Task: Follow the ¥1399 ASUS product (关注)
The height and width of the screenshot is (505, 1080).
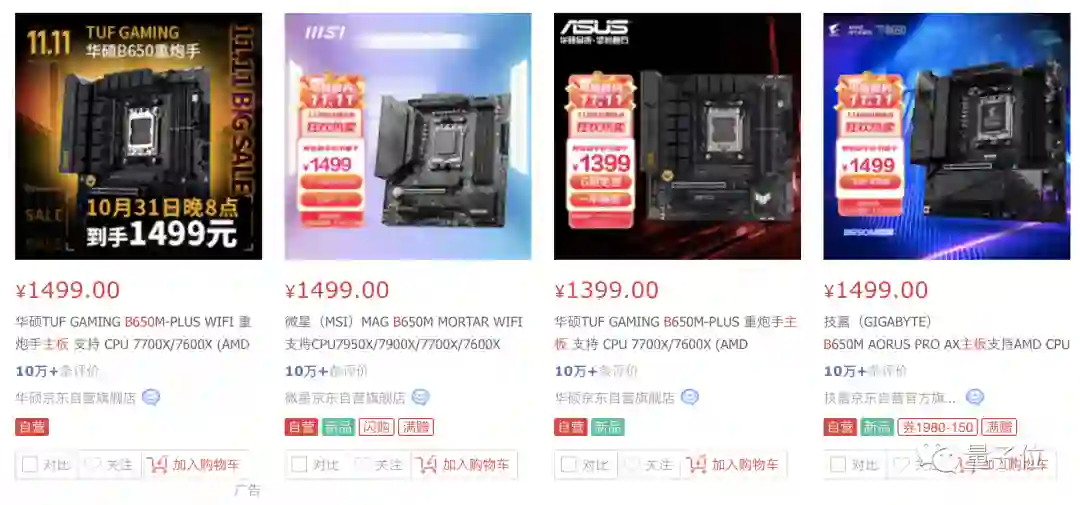Action: tap(649, 465)
